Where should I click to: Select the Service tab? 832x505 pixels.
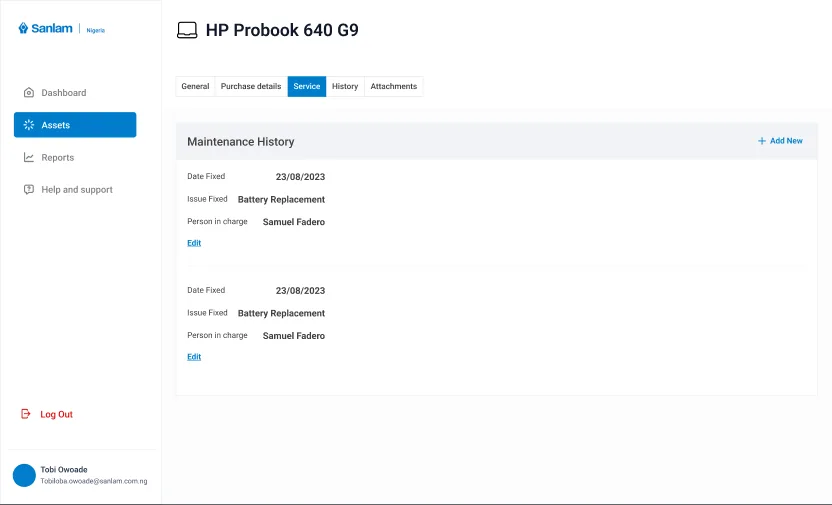tap(307, 86)
